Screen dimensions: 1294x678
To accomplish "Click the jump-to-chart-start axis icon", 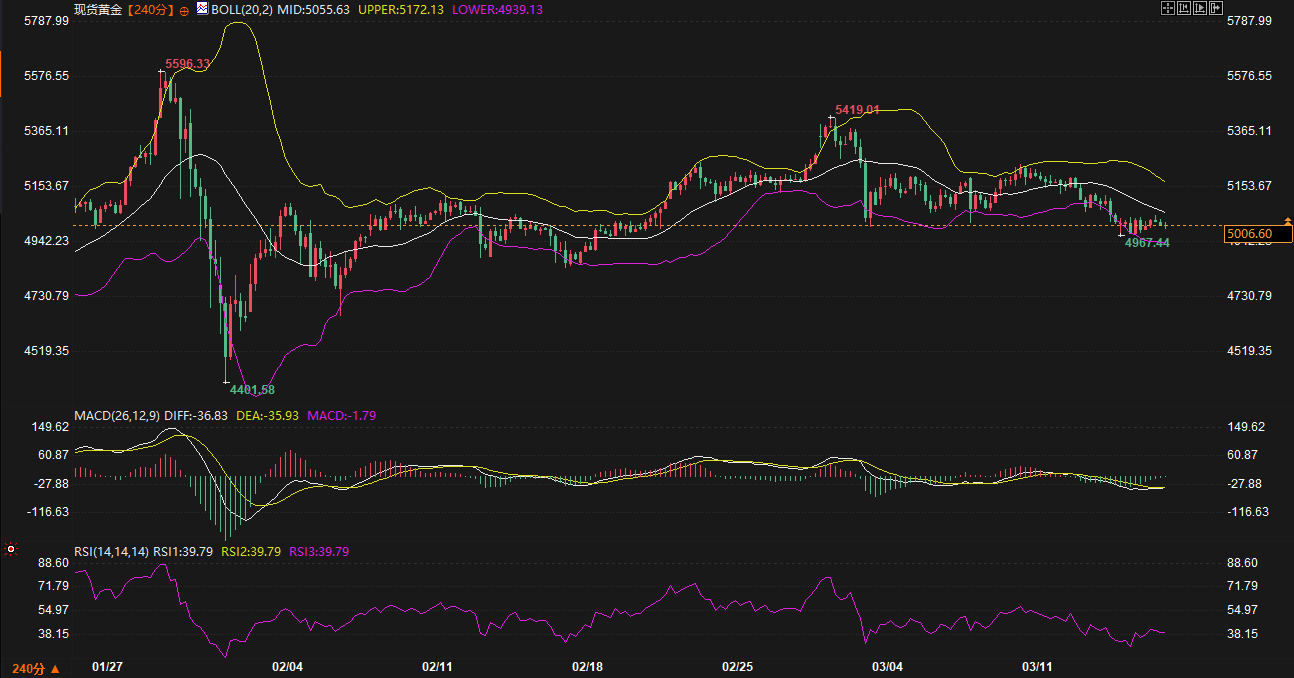I will pos(1183,8).
